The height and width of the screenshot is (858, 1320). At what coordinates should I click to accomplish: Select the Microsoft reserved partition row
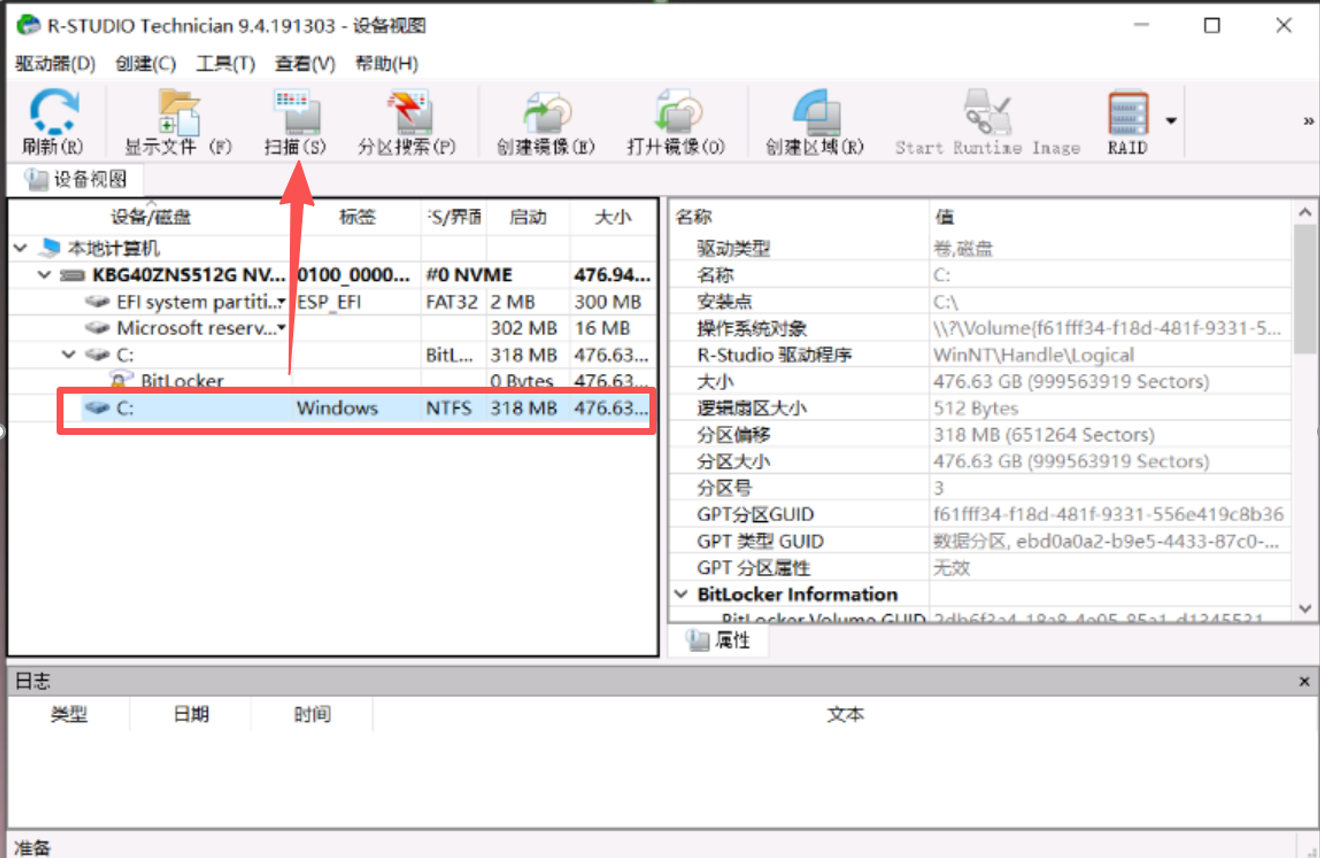click(333, 328)
